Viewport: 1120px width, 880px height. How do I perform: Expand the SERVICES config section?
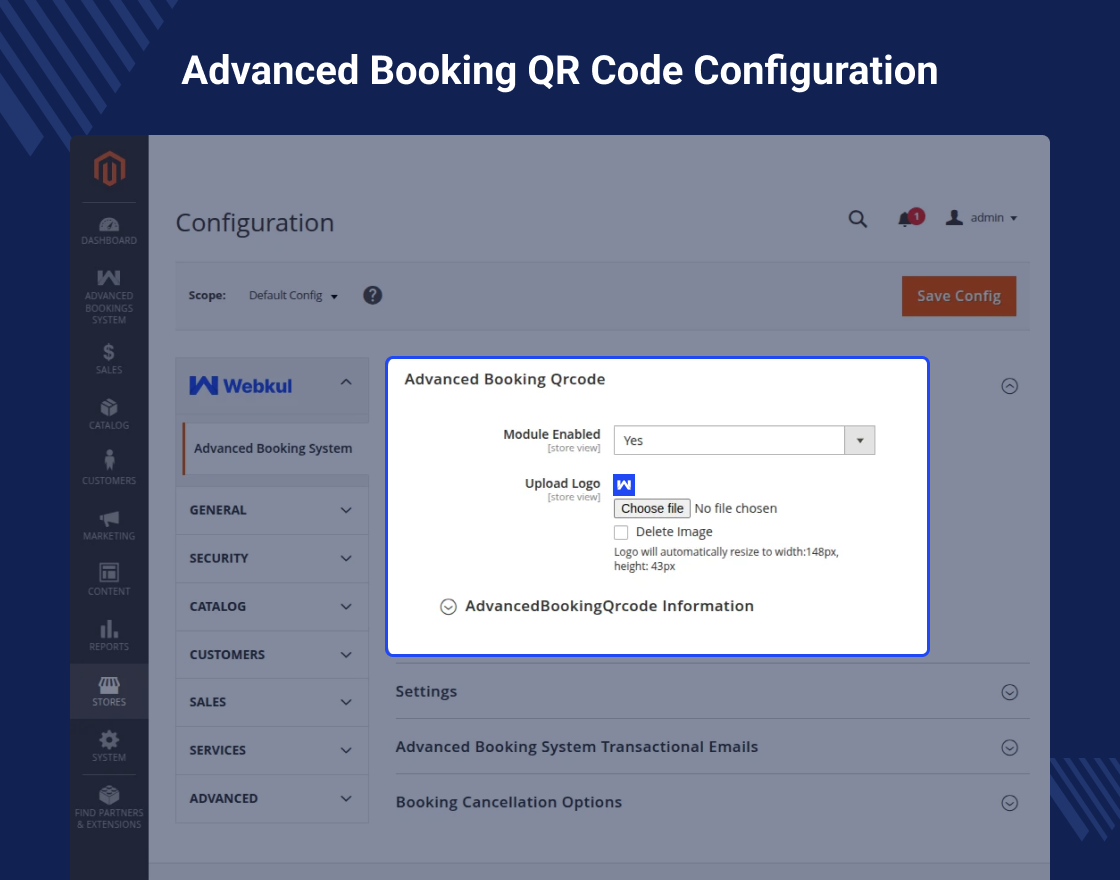click(272, 750)
